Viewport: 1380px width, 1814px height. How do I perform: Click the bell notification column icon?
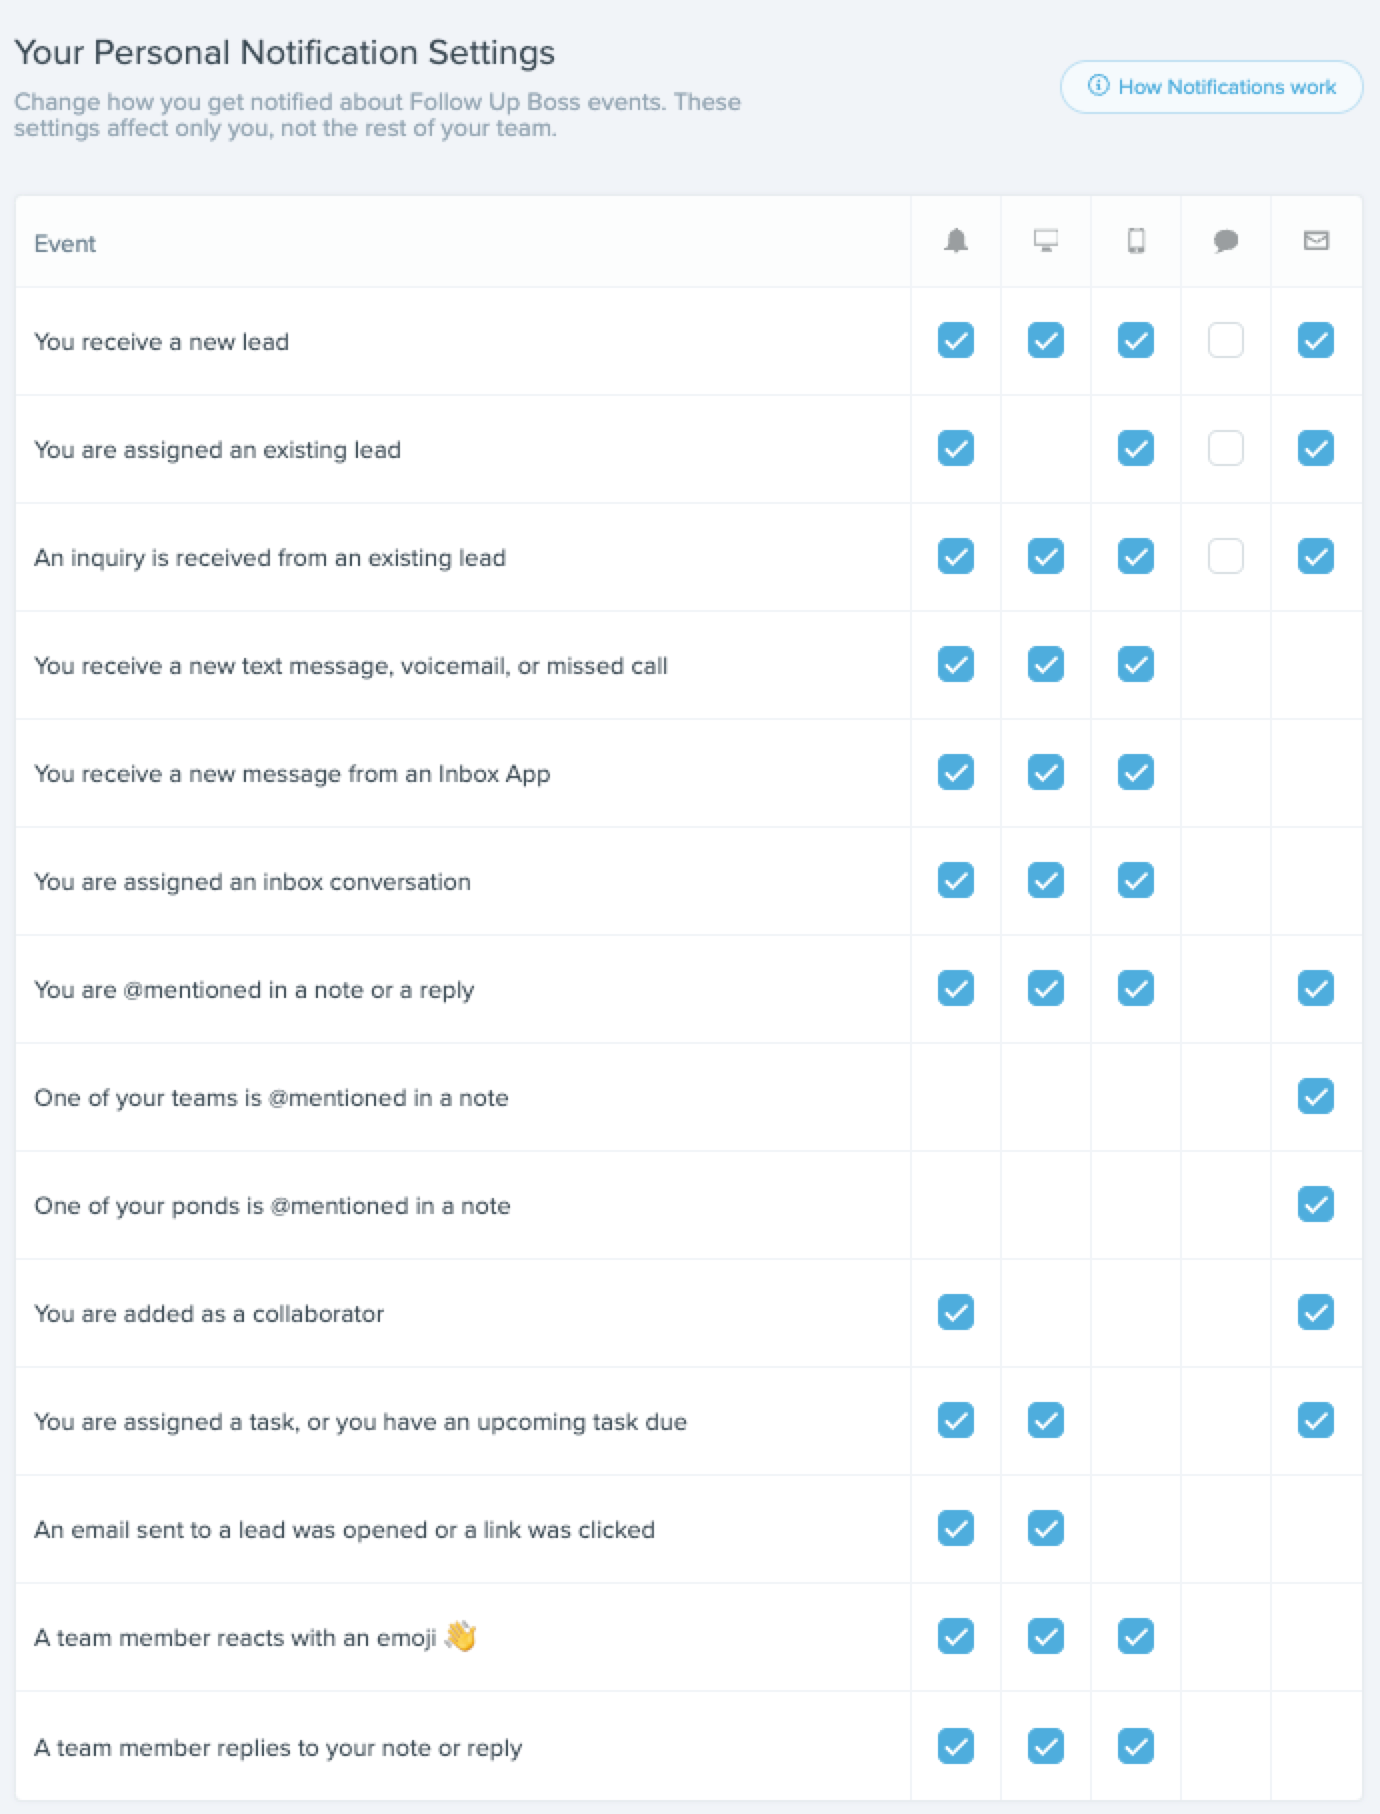(x=956, y=241)
